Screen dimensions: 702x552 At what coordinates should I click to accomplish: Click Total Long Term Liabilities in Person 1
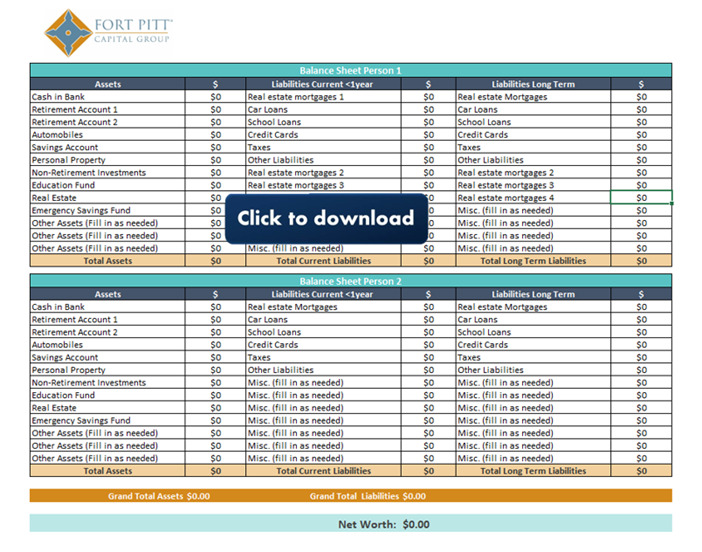533,261
